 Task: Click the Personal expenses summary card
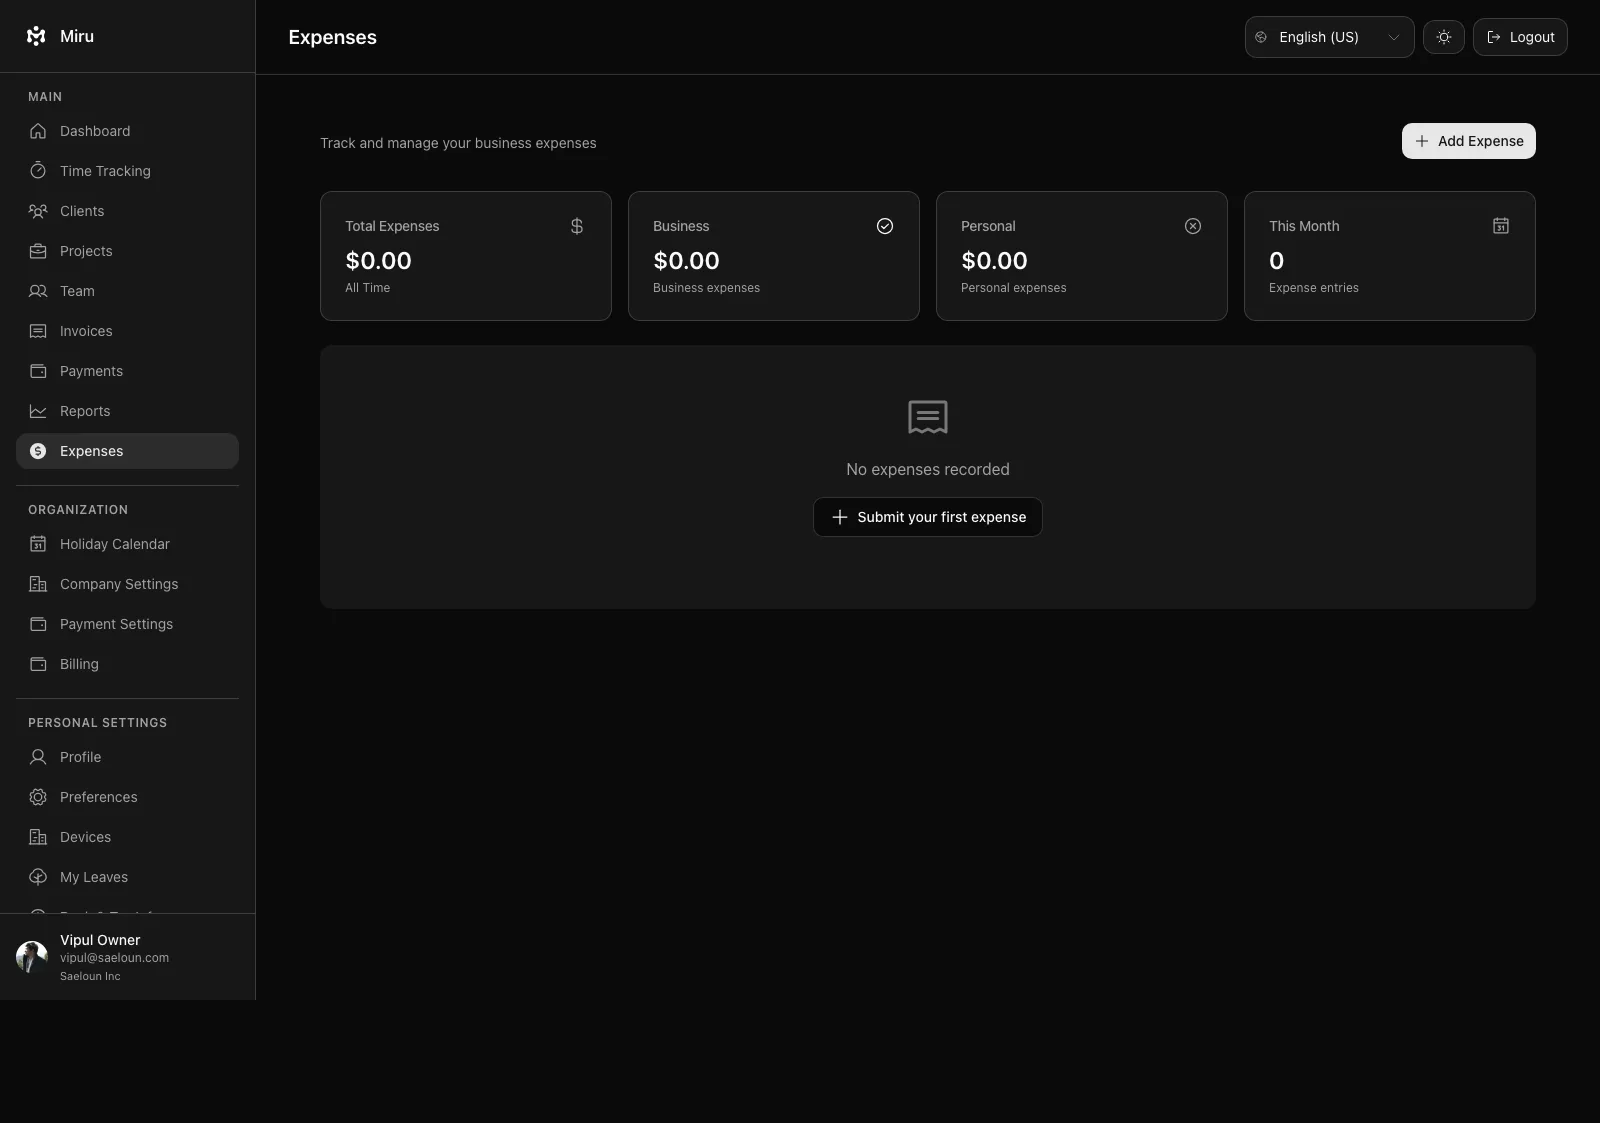click(1082, 256)
